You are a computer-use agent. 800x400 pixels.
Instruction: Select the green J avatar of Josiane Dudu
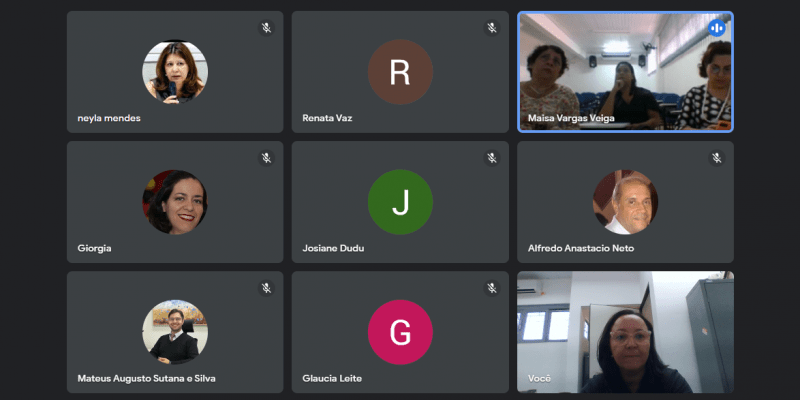tap(401, 202)
